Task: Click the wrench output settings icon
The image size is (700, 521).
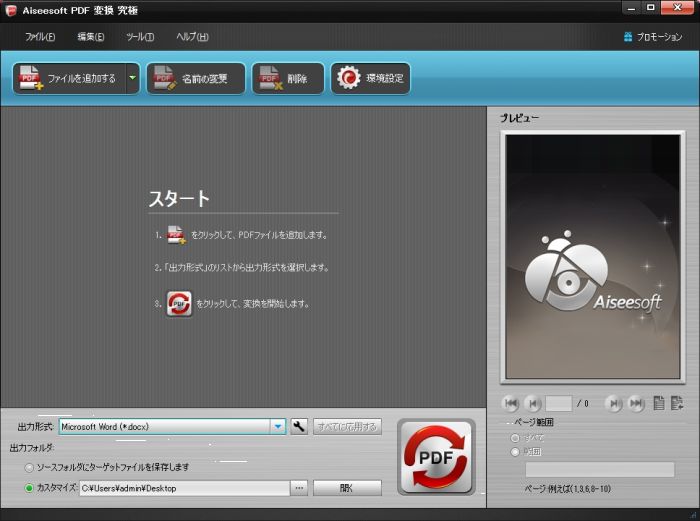Action: 299,427
